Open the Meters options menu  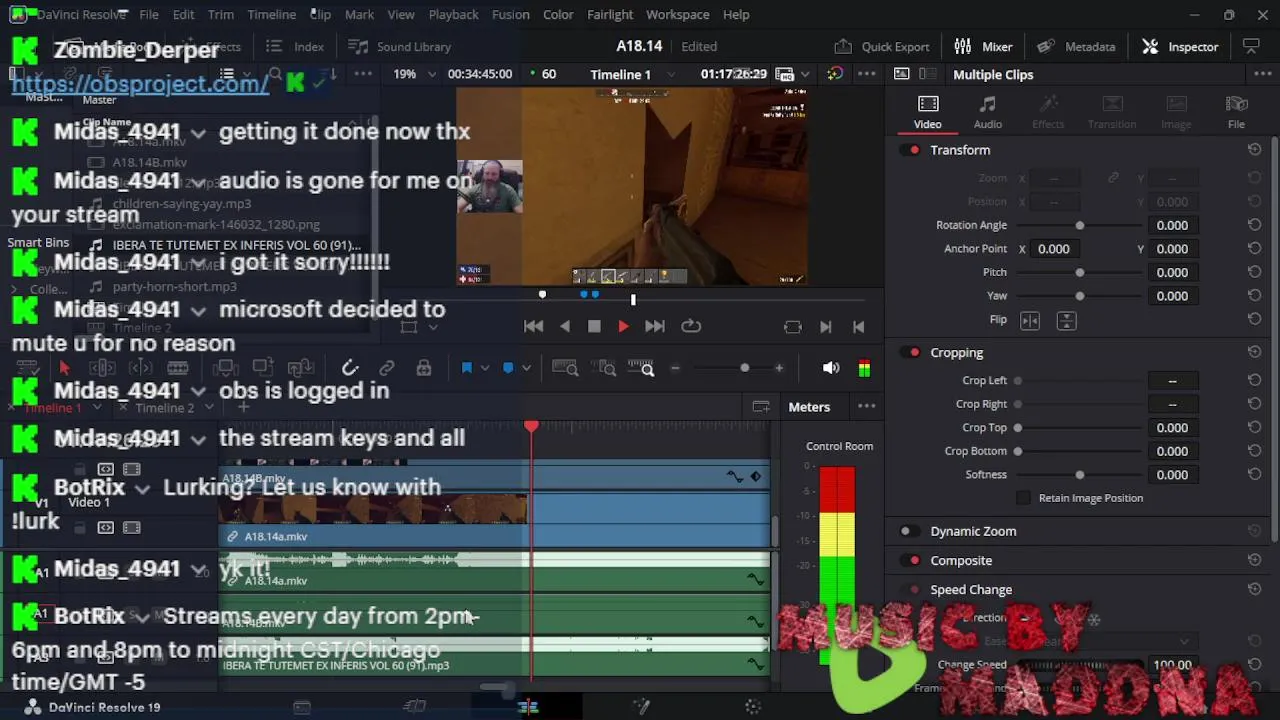point(867,407)
